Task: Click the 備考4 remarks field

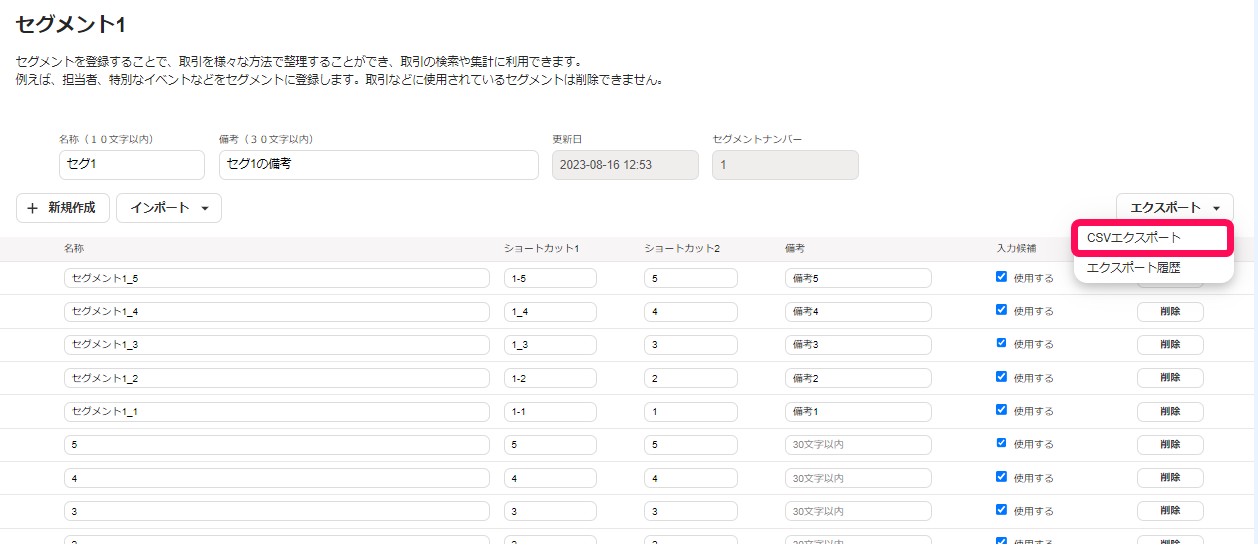Action: [x=858, y=312]
